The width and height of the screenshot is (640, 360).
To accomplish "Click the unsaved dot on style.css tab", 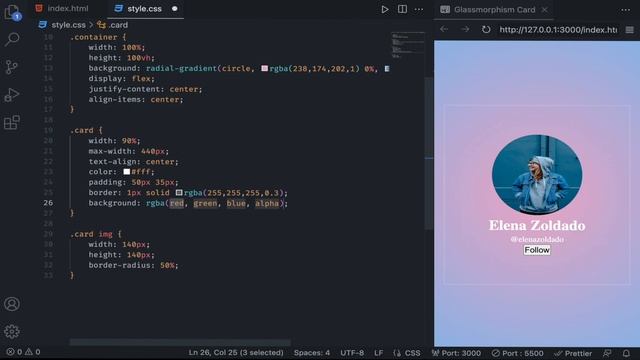I will (175, 9).
